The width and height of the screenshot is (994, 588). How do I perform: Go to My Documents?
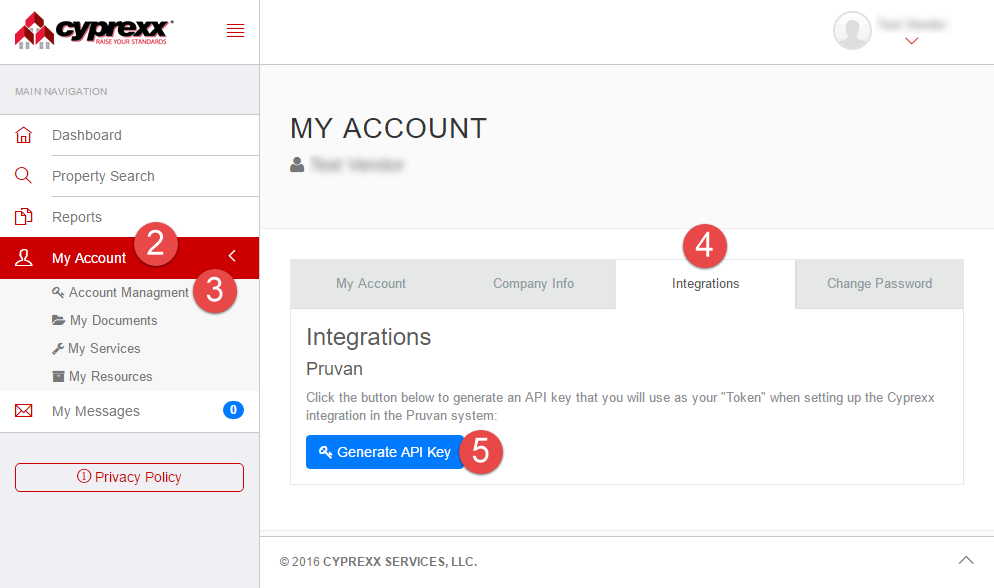coord(113,321)
